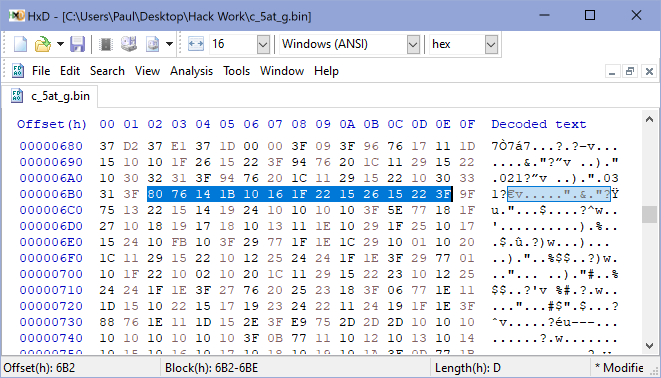The height and width of the screenshot is (378, 661).
Task: Open the hex offset base dropdown
Action: click(x=491, y=44)
